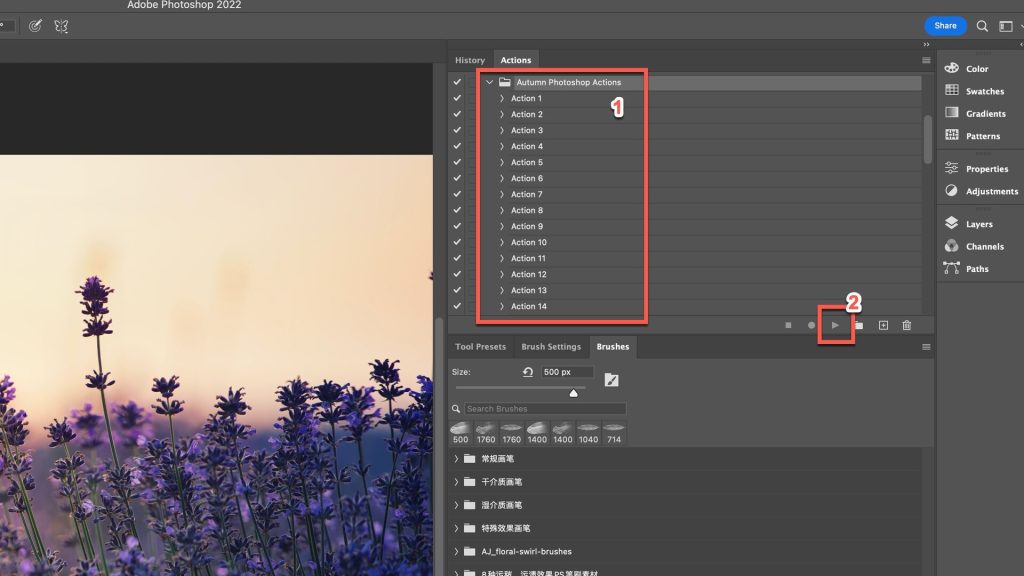This screenshot has height=576, width=1024.
Task: Toggle the checkmark for Action 10
Action: pyautogui.click(x=457, y=242)
